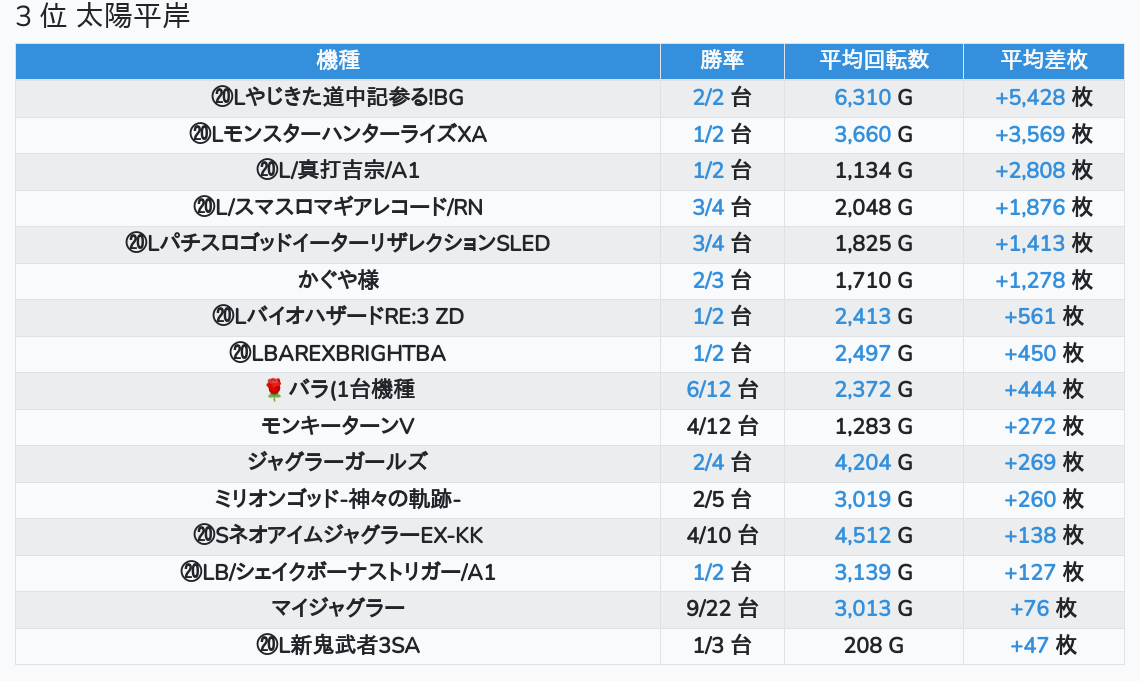
Task: Select the マイジャグラー row
Action: click(x=570, y=609)
